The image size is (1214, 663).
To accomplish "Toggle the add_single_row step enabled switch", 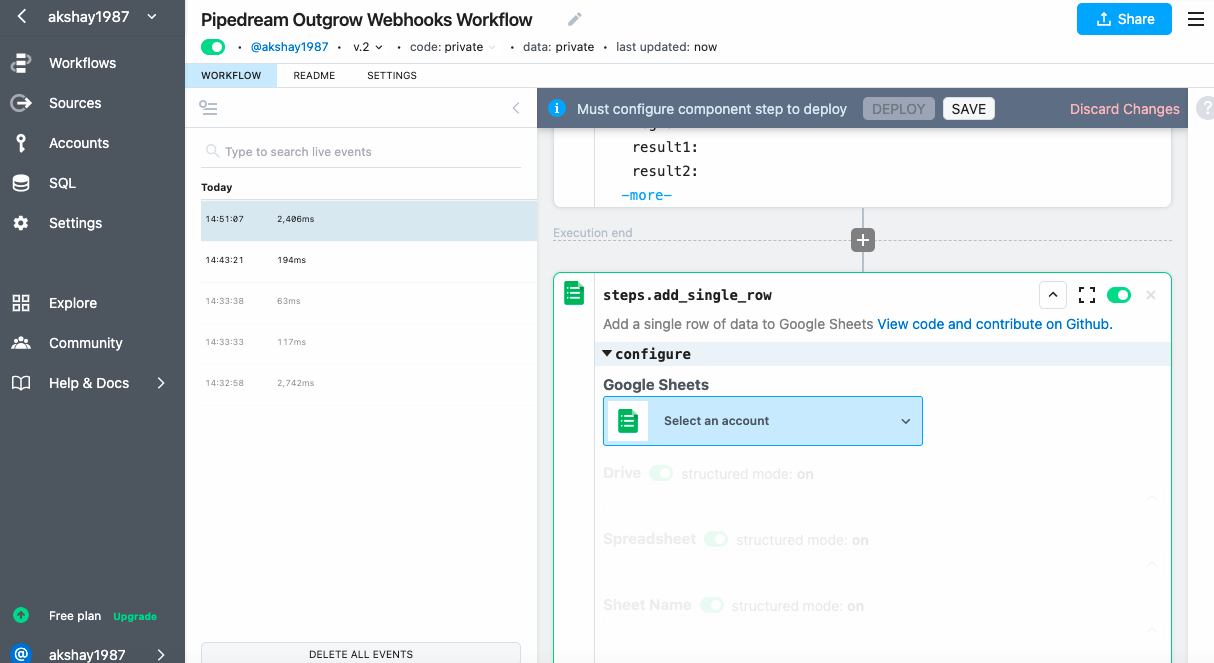I will click(1119, 295).
